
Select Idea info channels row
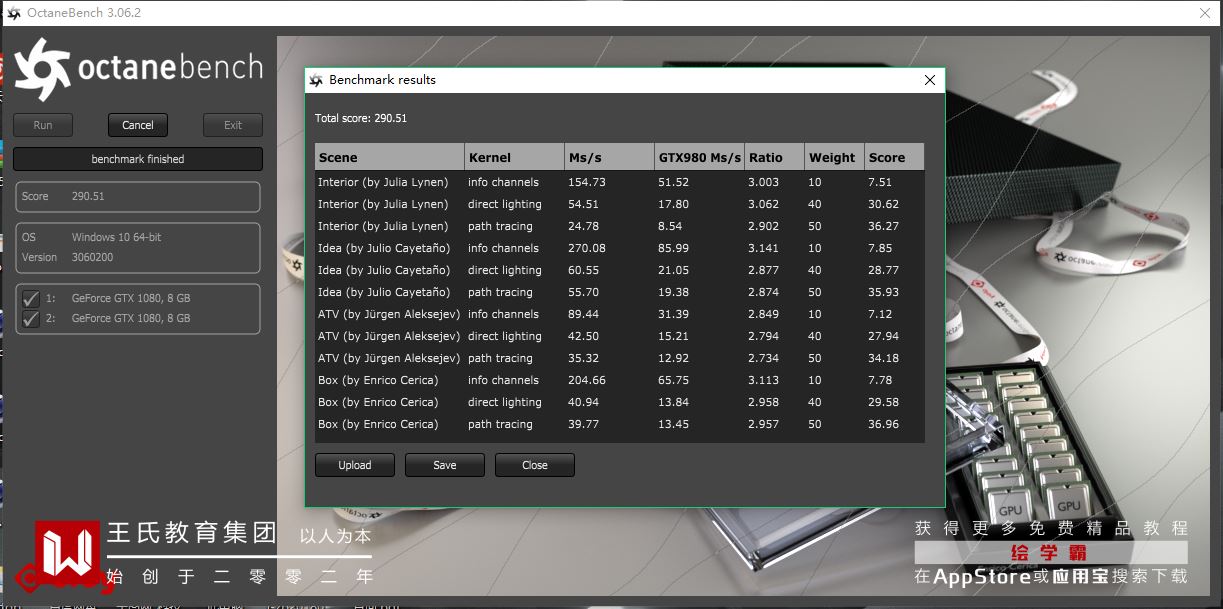click(619, 248)
